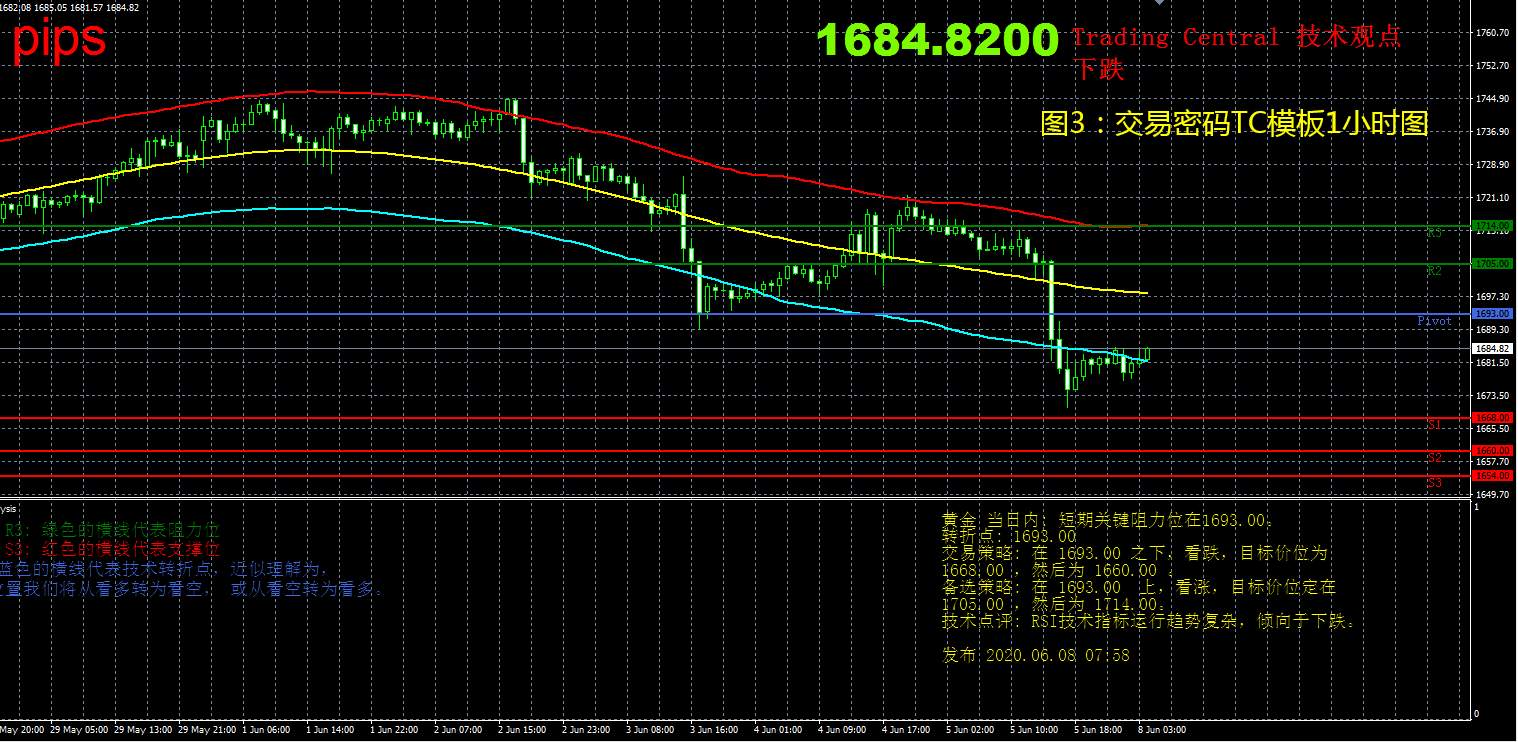Viewport: 1518px width, 742px height.
Task: Click the 1657.70 price scale value
Action: (1493, 462)
